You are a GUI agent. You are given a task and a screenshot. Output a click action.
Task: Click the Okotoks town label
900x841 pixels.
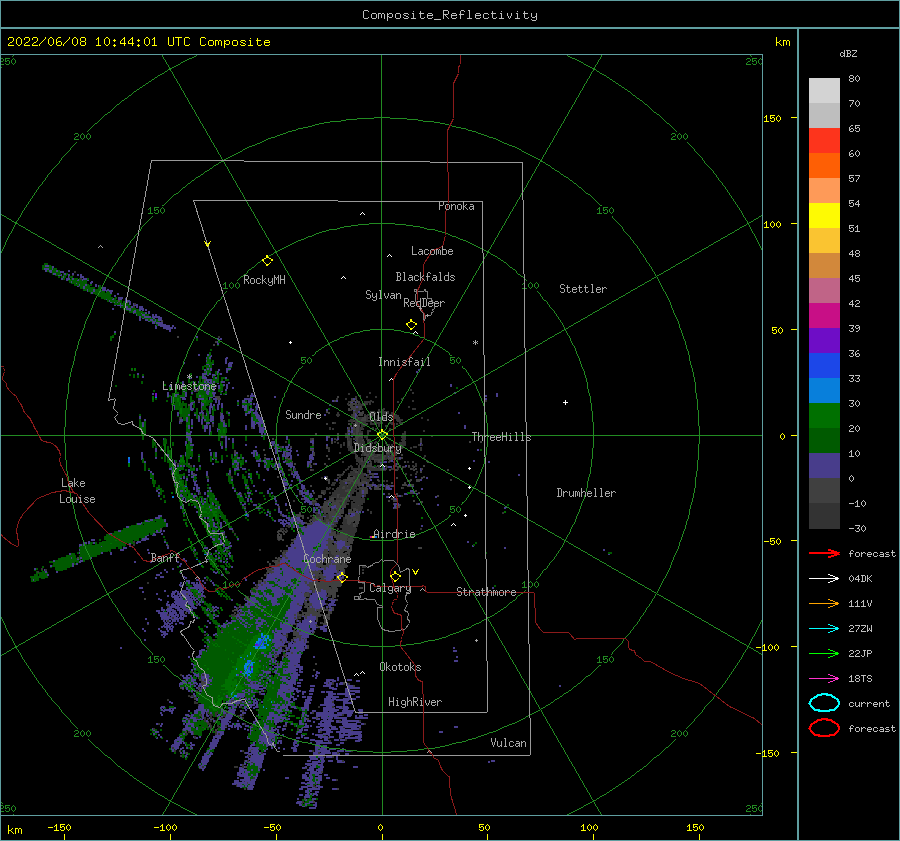tap(400, 667)
